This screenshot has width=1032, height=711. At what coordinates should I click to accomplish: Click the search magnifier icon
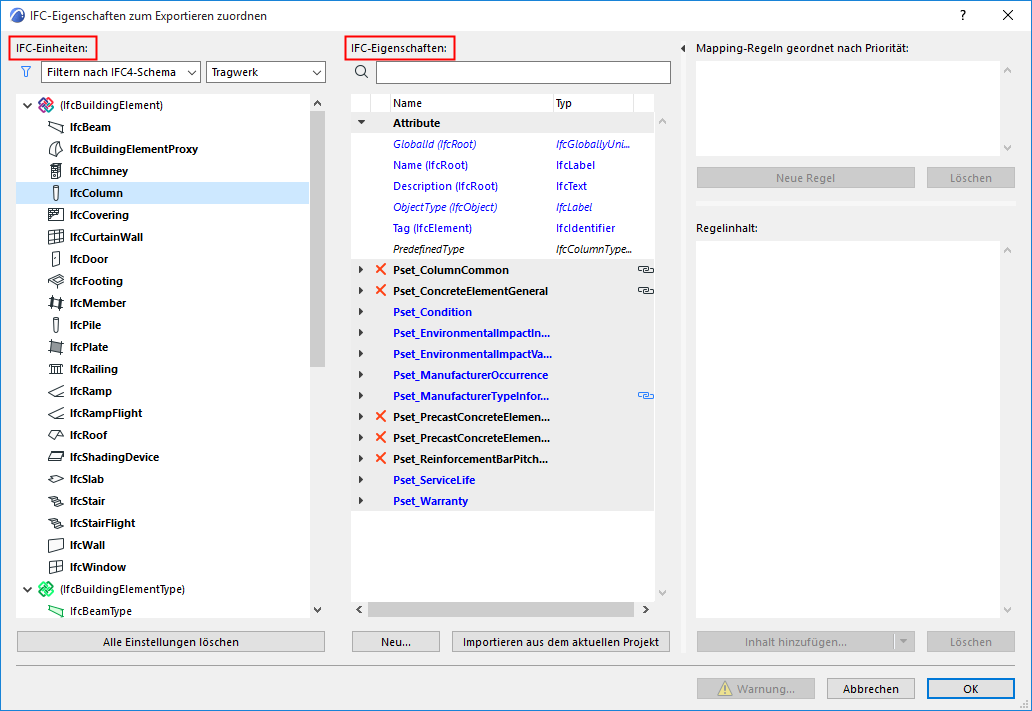pos(361,72)
